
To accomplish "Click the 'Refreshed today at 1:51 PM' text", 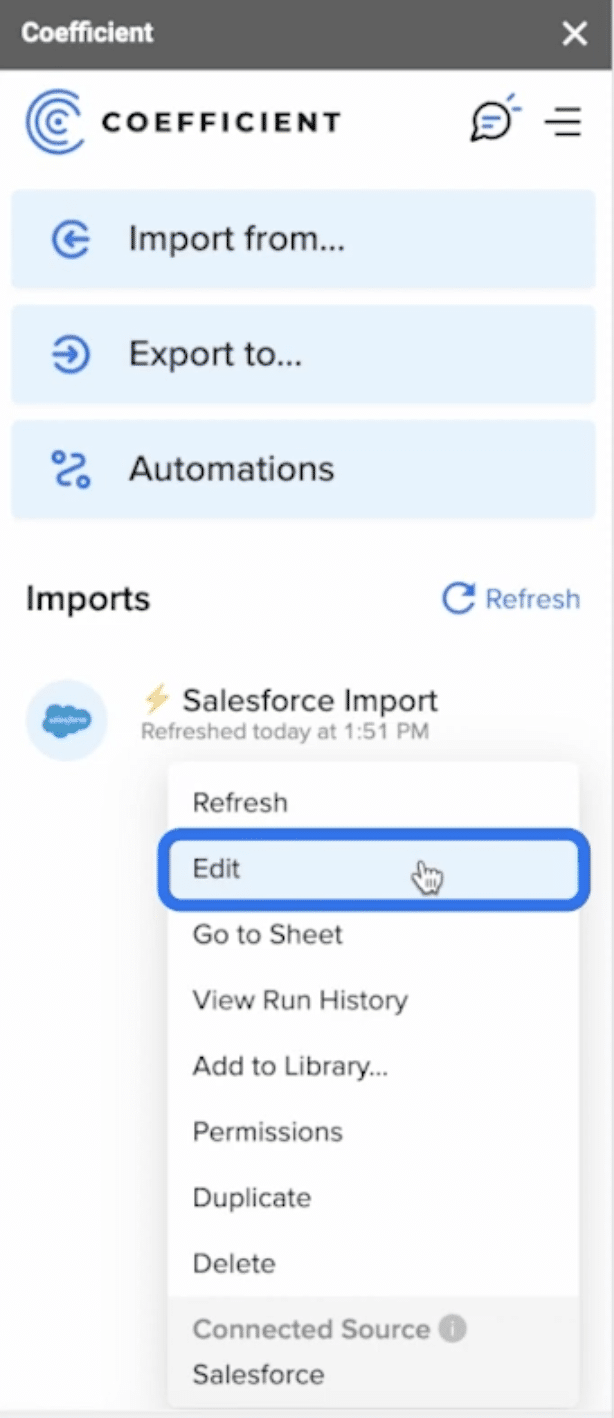I will click(285, 732).
